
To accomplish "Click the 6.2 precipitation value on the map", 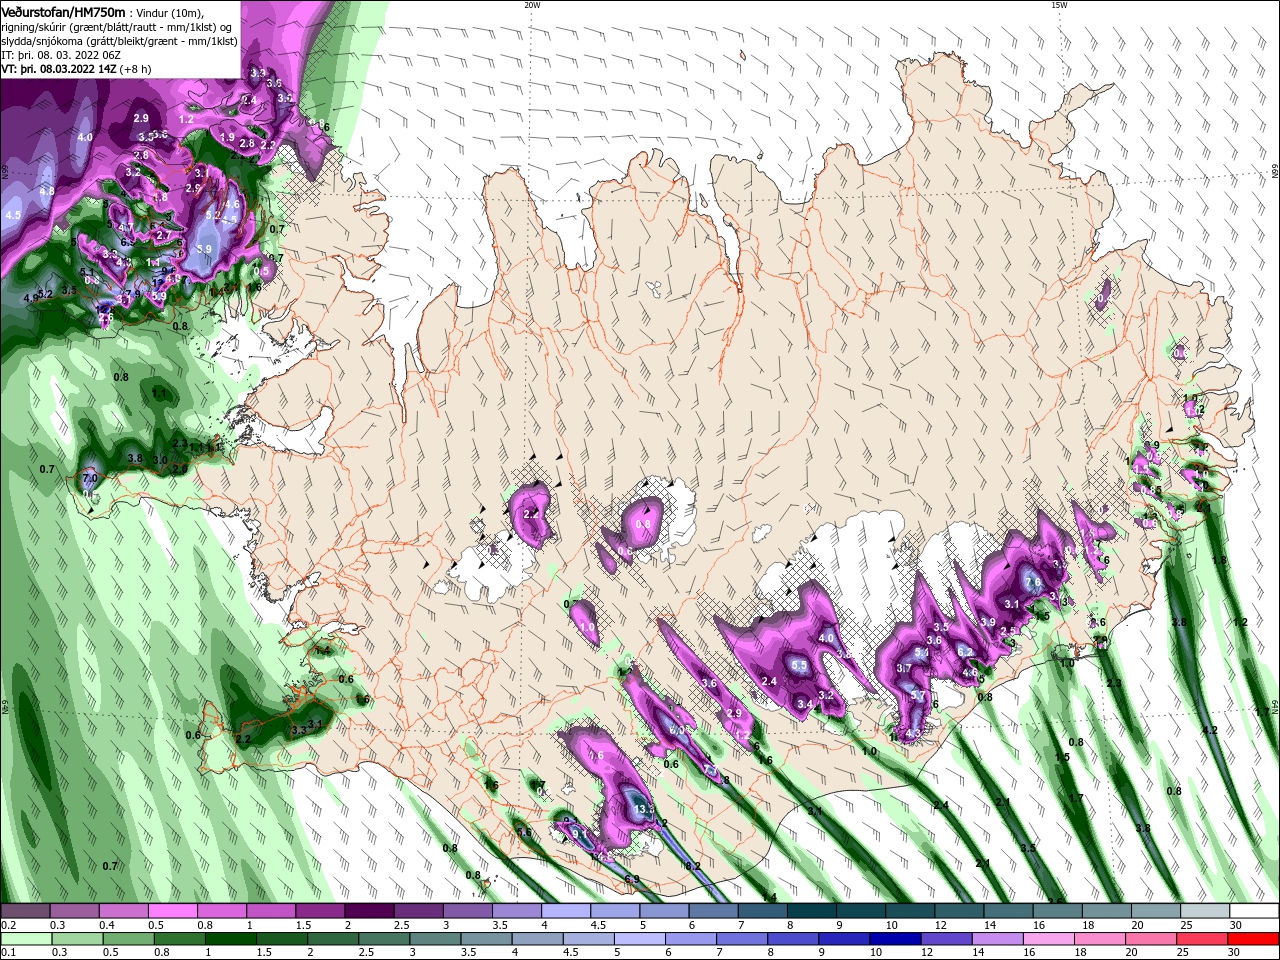I will 966,652.
